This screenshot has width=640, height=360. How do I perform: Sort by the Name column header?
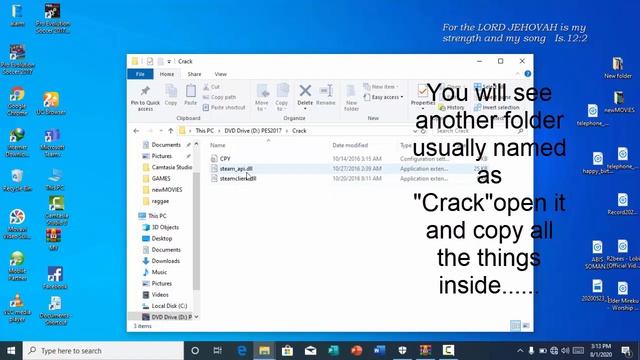(218, 145)
